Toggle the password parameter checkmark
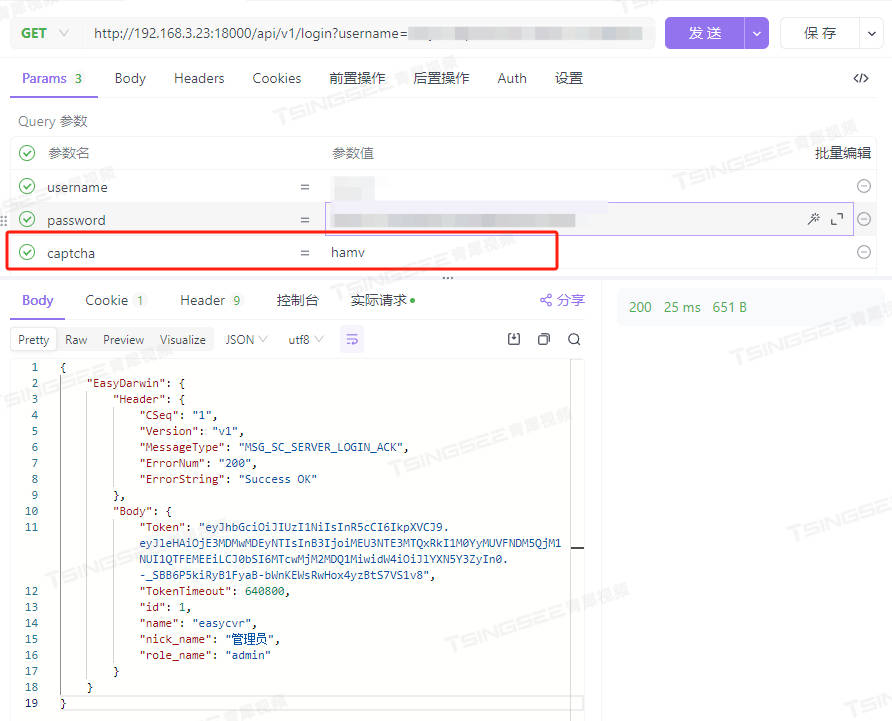 [25, 219]
